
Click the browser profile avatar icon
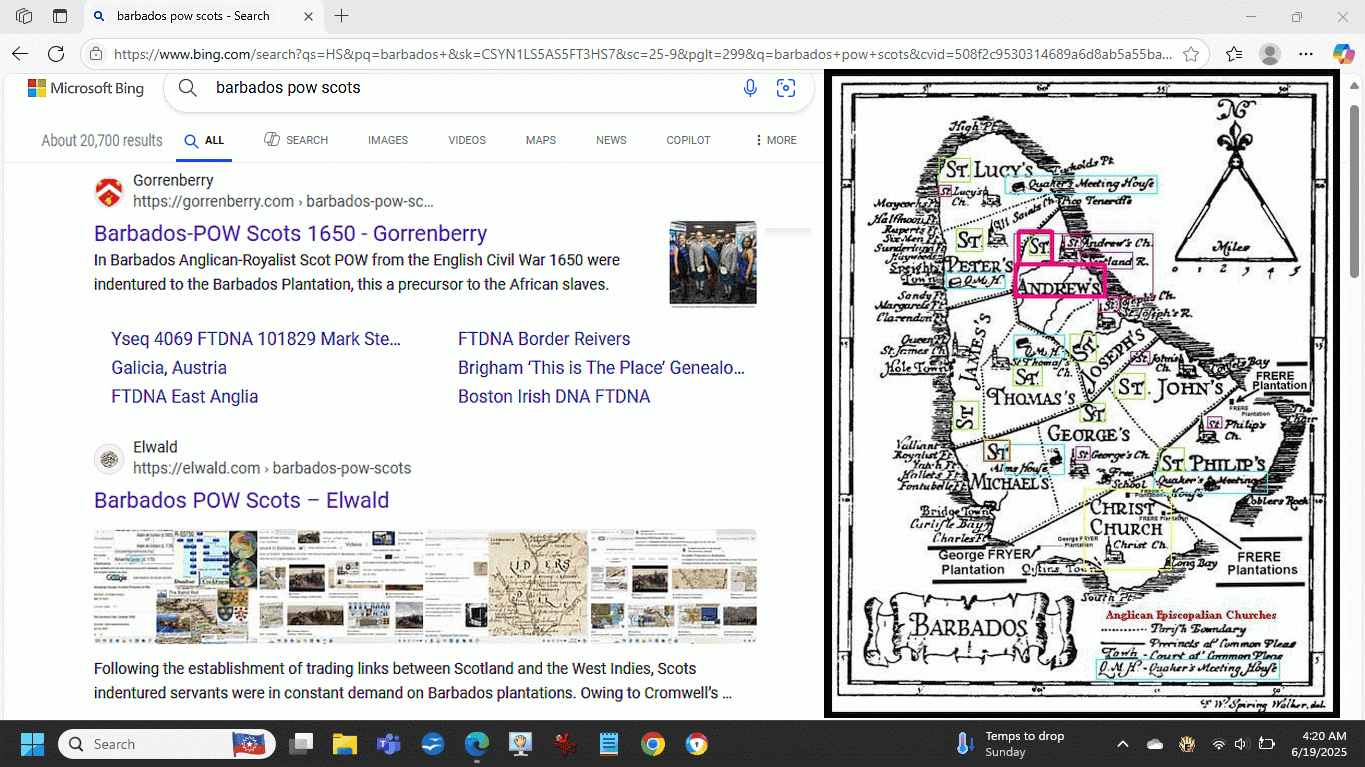(1270, 54)
